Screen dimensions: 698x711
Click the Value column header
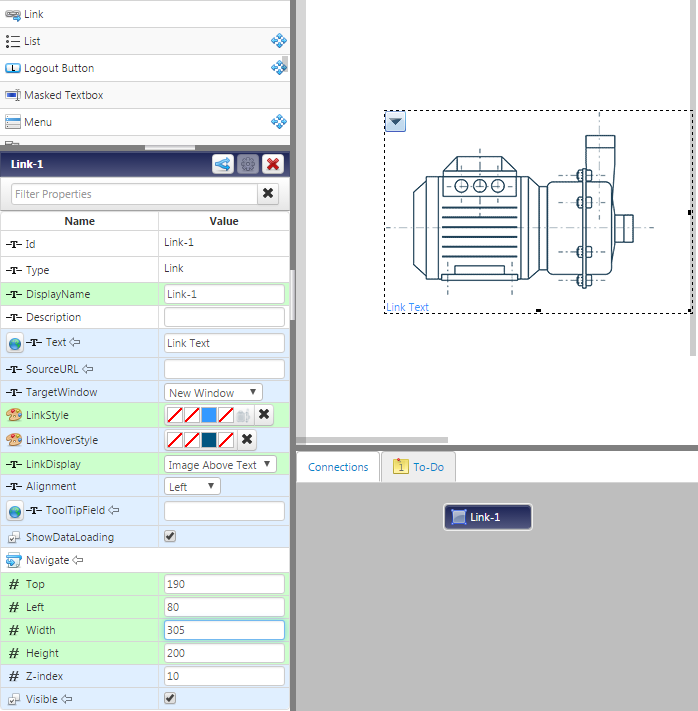224,221
